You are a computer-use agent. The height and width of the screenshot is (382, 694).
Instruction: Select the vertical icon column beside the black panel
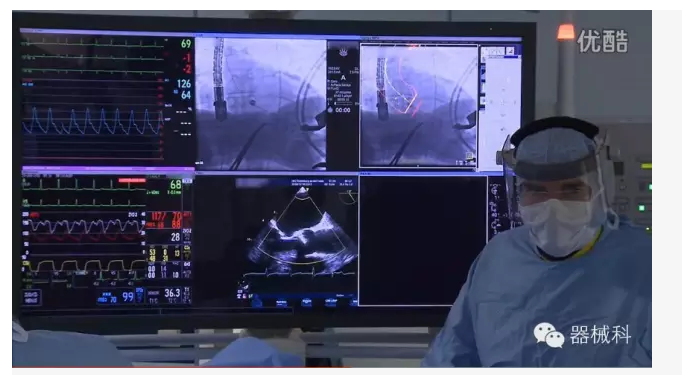pyautogui.click(x=494, y=208)
